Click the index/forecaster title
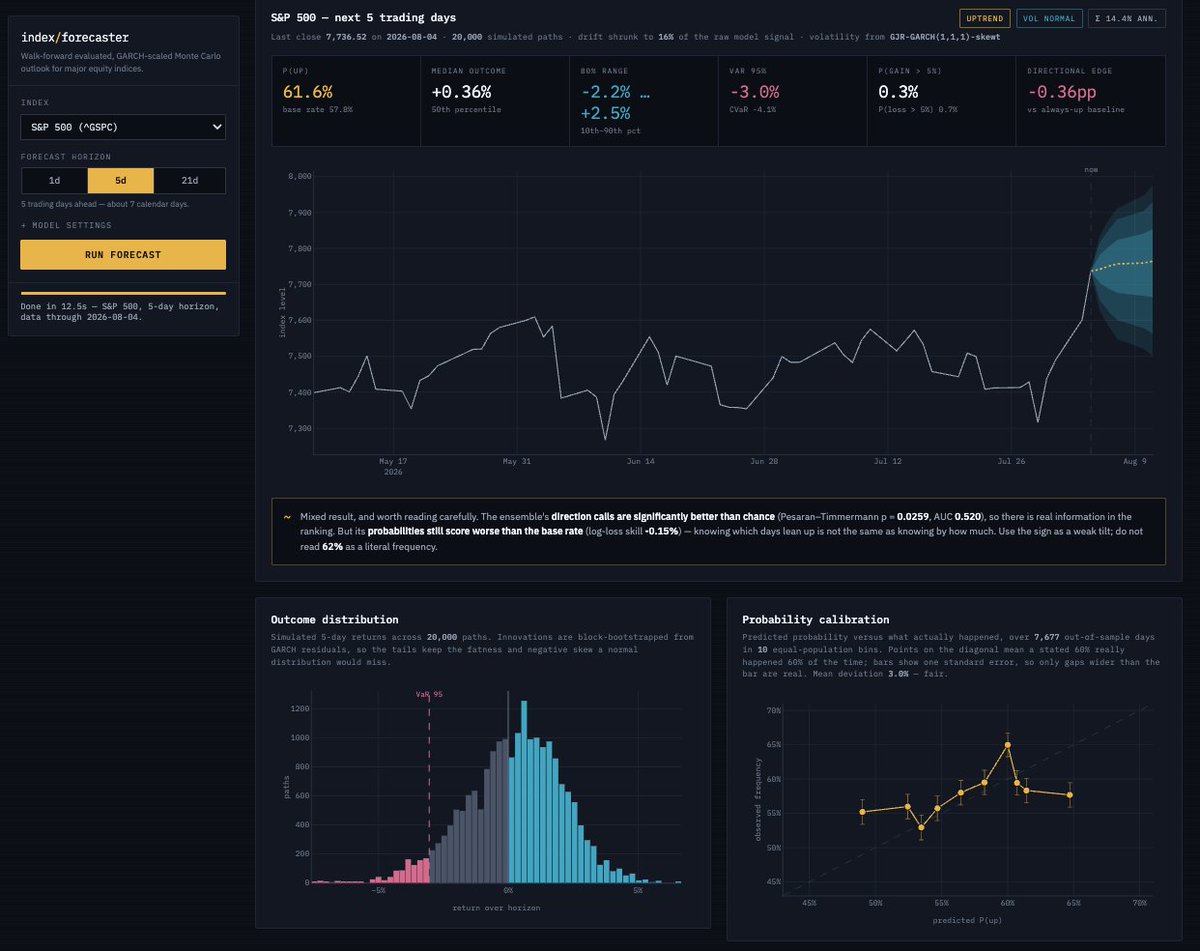 [75, 37]
